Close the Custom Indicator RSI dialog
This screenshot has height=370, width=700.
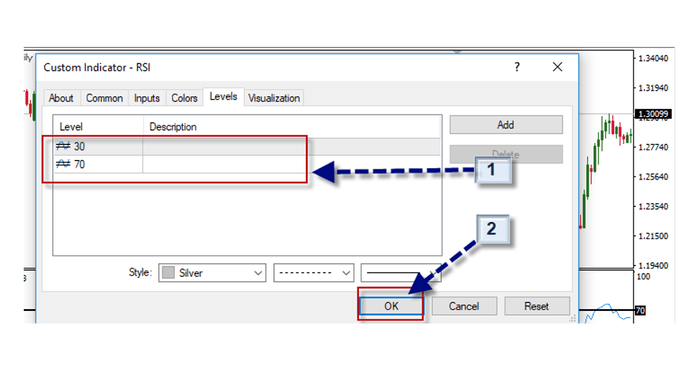[557, 67]
